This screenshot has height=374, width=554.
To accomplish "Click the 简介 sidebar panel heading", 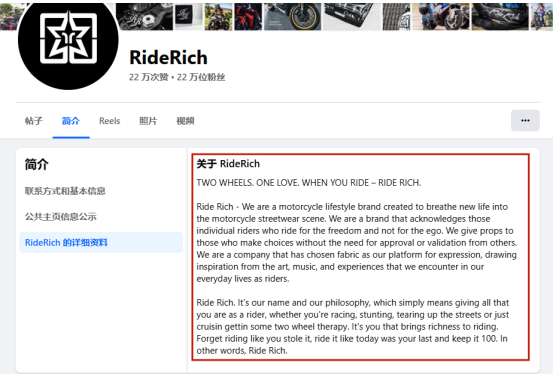I will point(37,165).
